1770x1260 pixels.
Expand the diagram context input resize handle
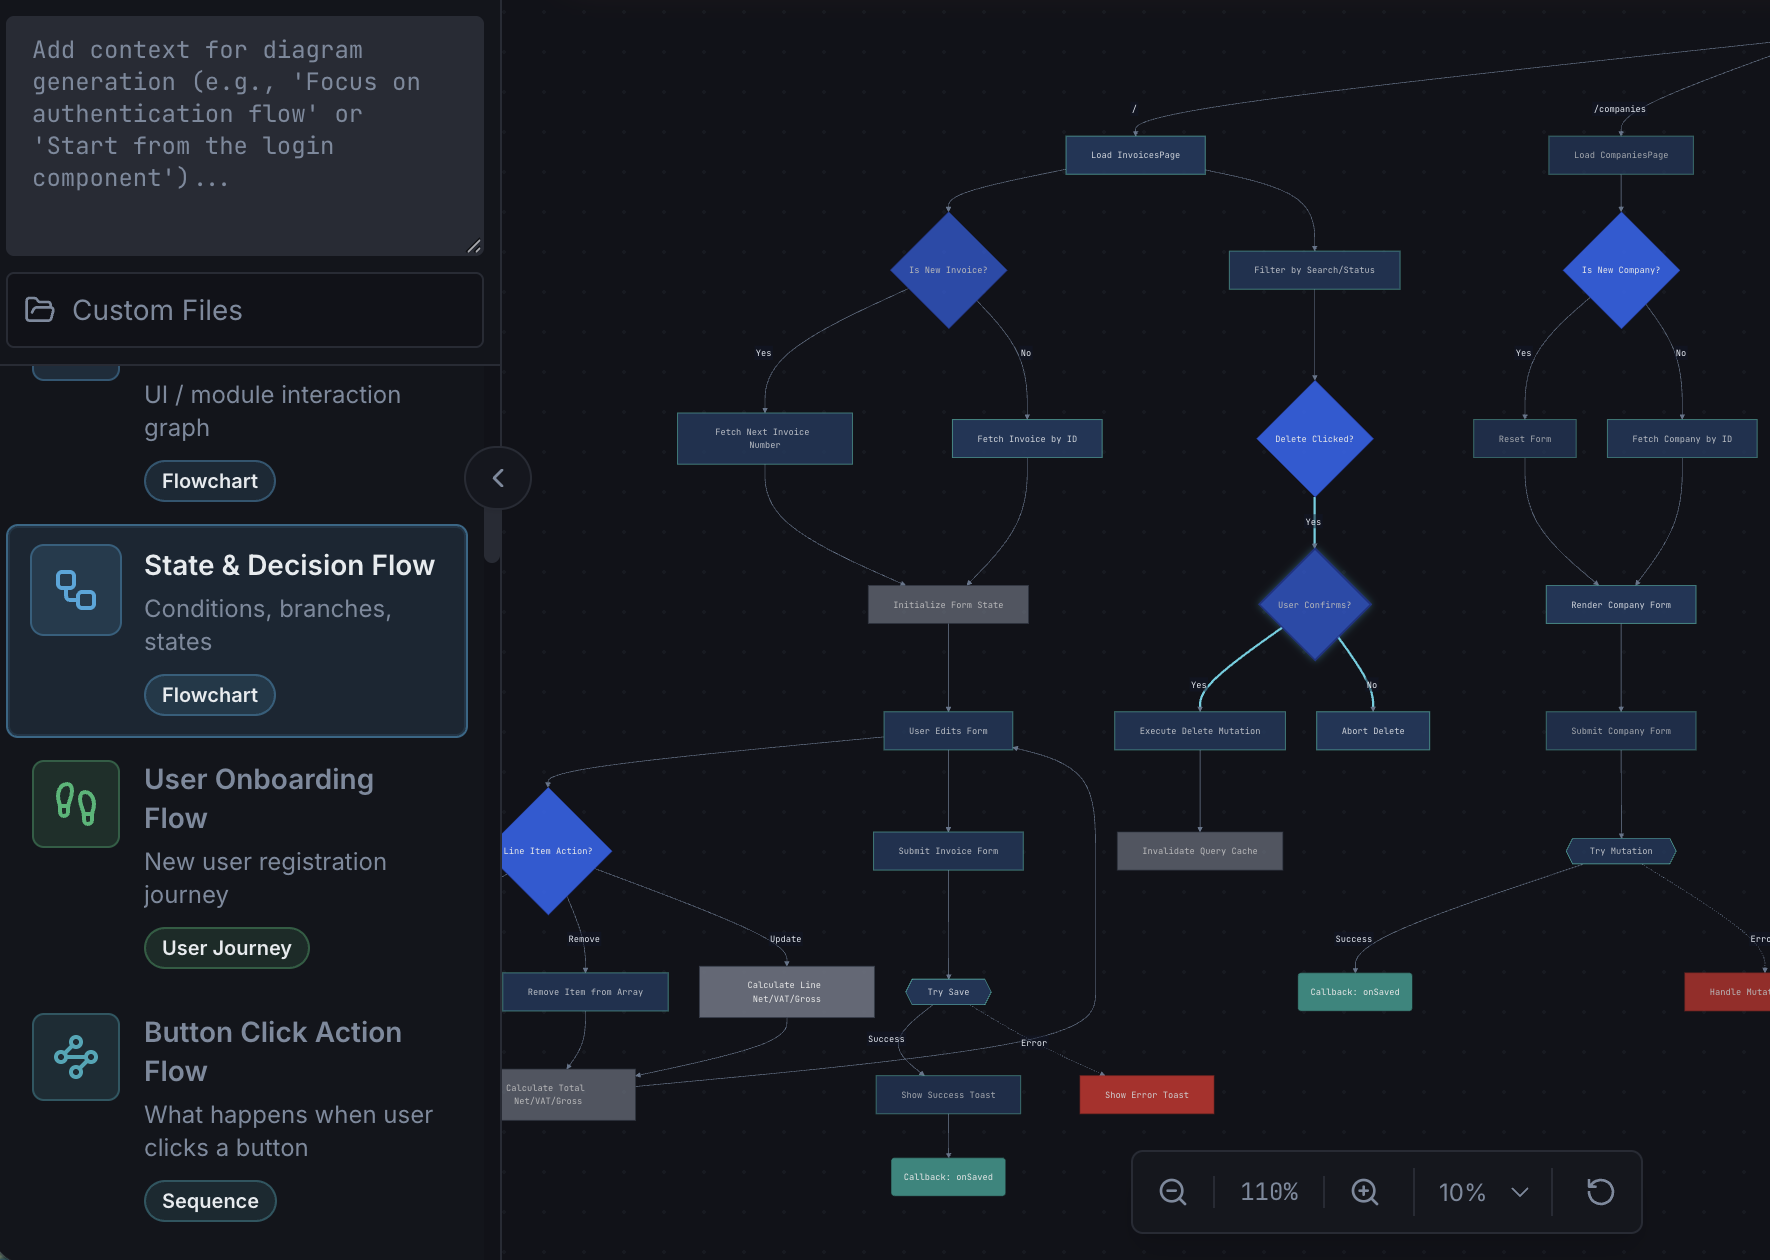click(474, 247)
